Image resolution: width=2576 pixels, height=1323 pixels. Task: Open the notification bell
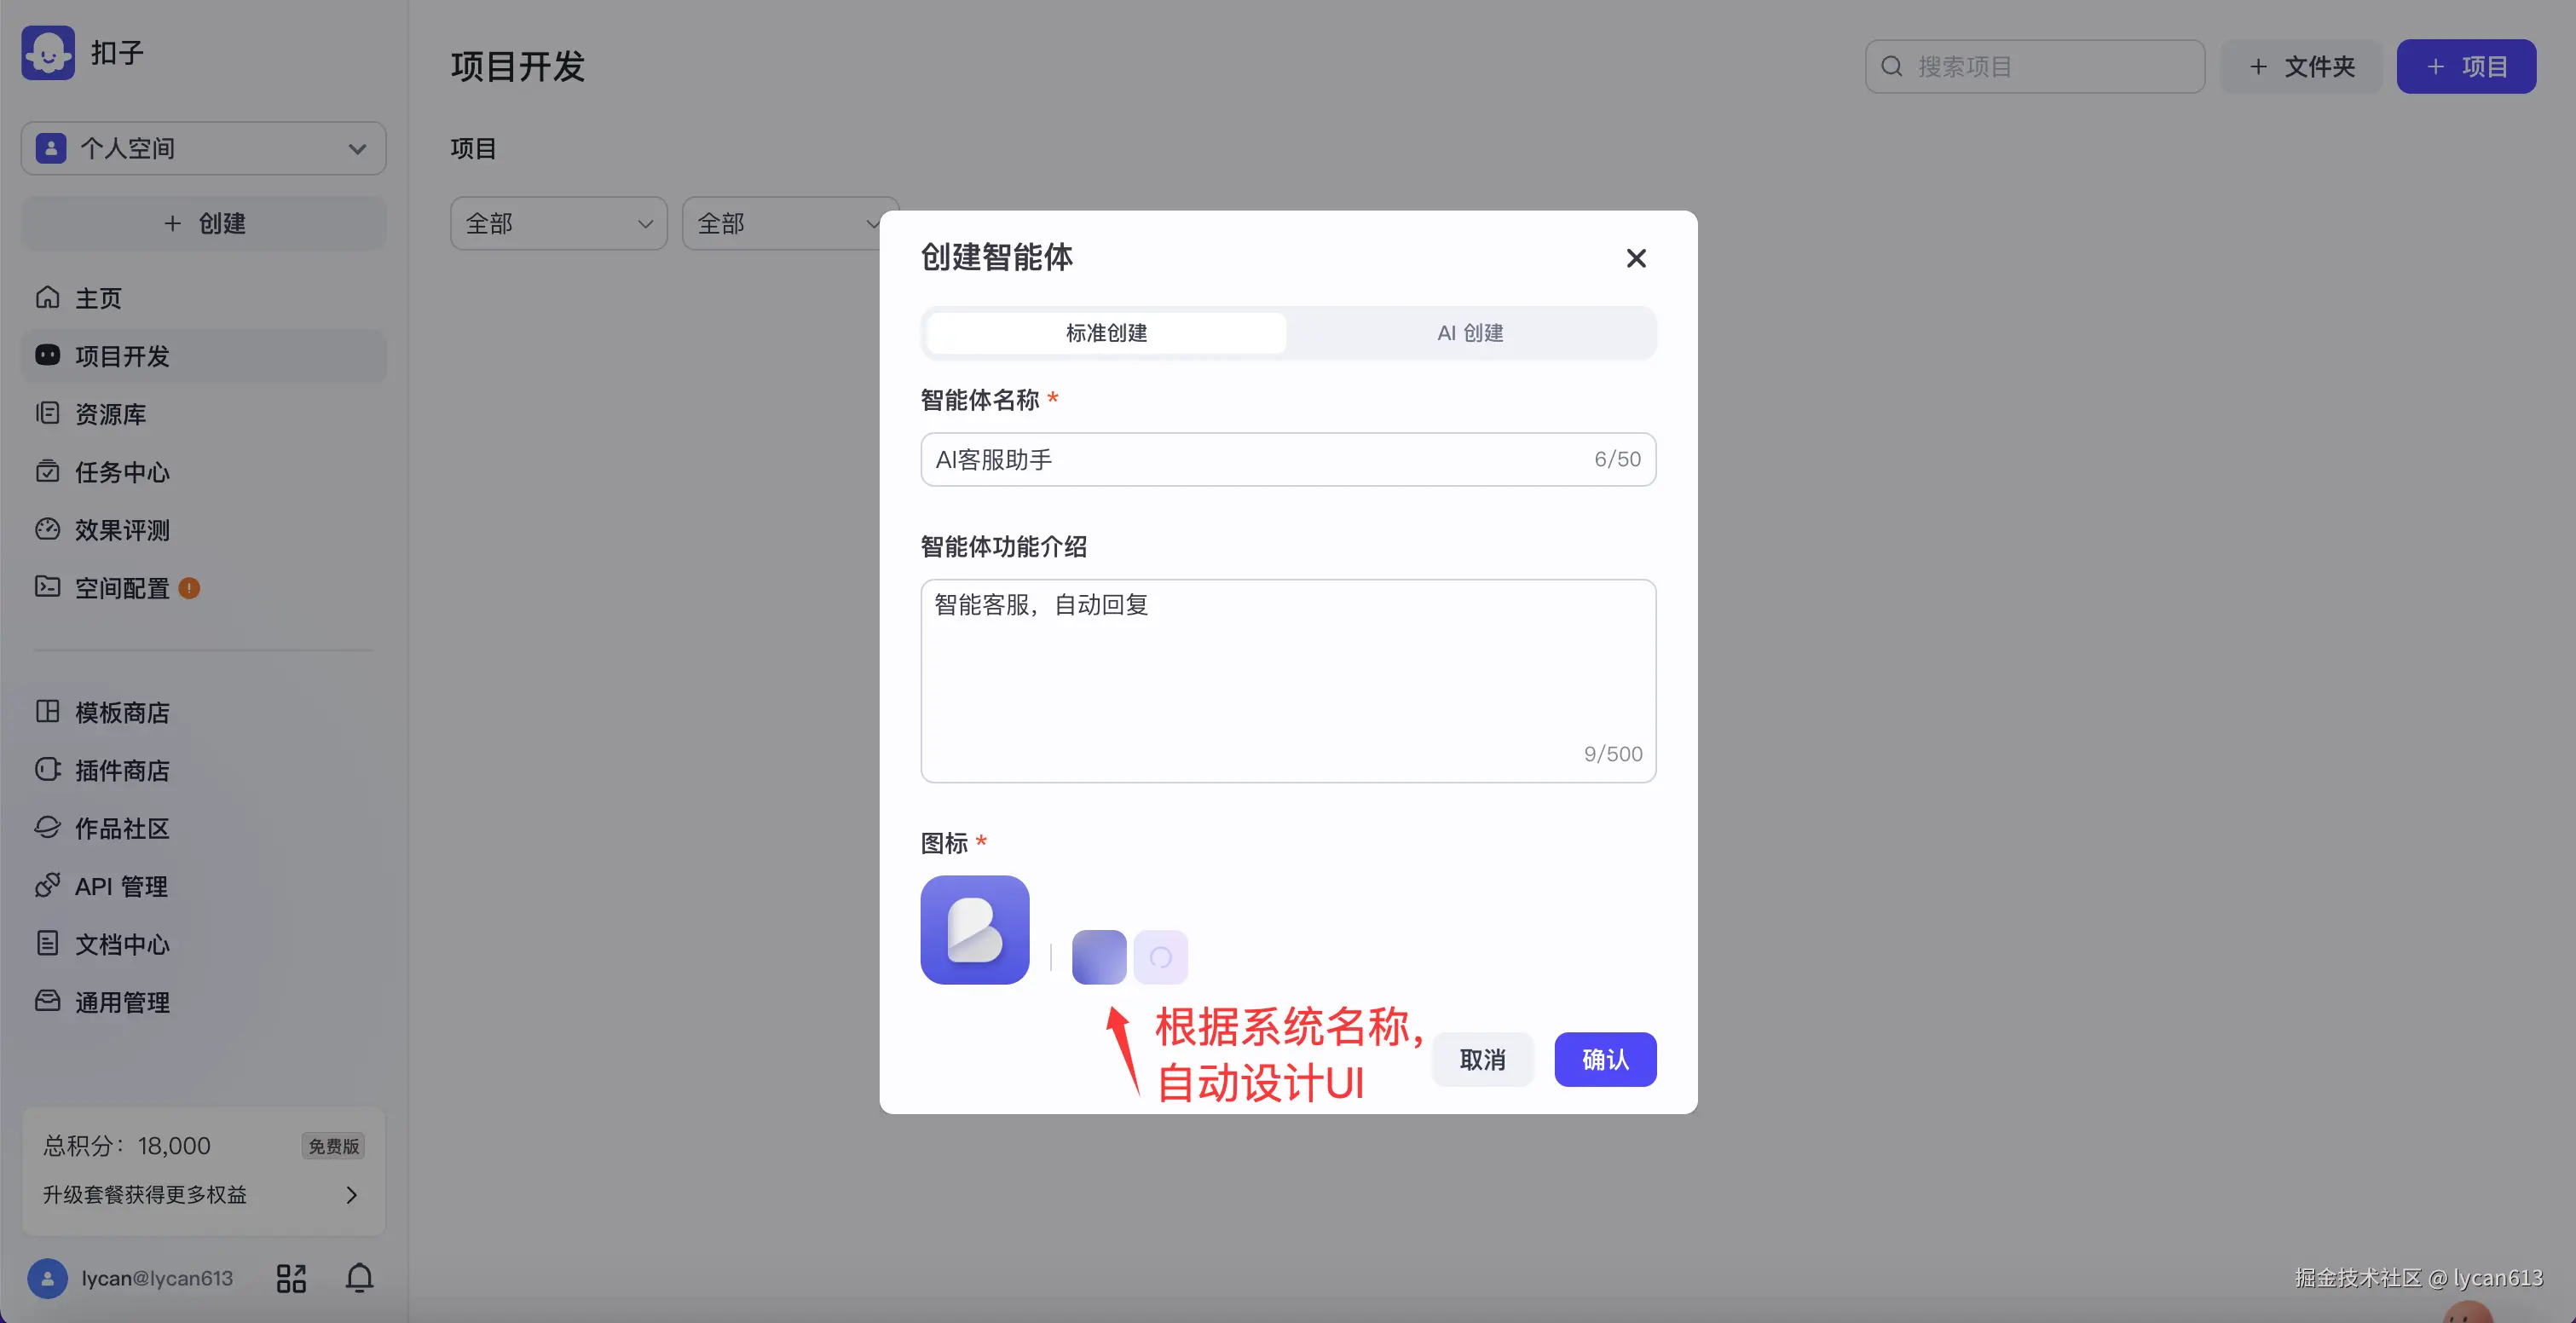tap(359, 1277)
